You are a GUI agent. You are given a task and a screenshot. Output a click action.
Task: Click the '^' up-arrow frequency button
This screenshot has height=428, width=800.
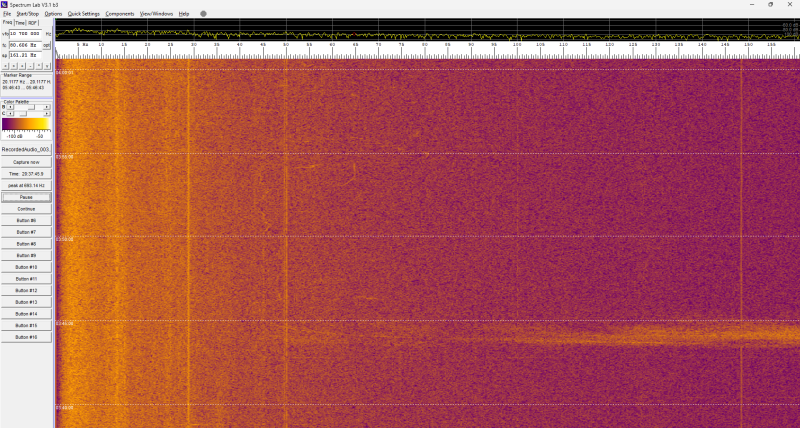click(39, 66)
